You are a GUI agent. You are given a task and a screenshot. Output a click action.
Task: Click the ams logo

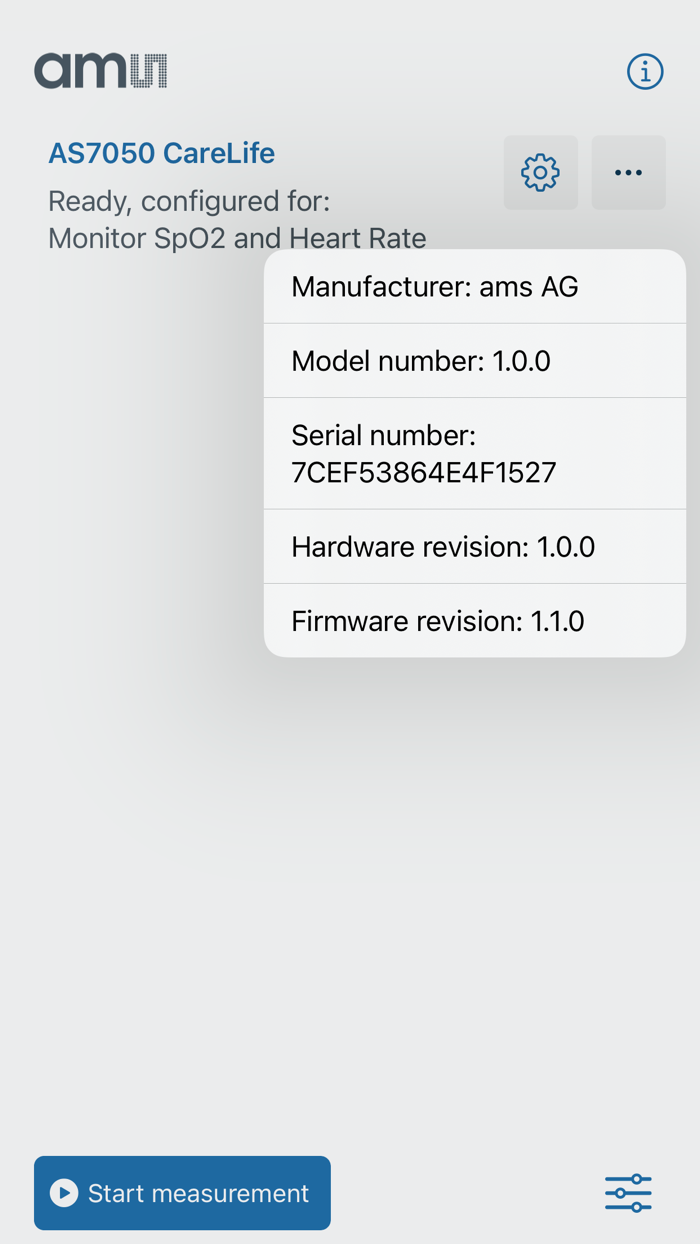coord(101,71)
